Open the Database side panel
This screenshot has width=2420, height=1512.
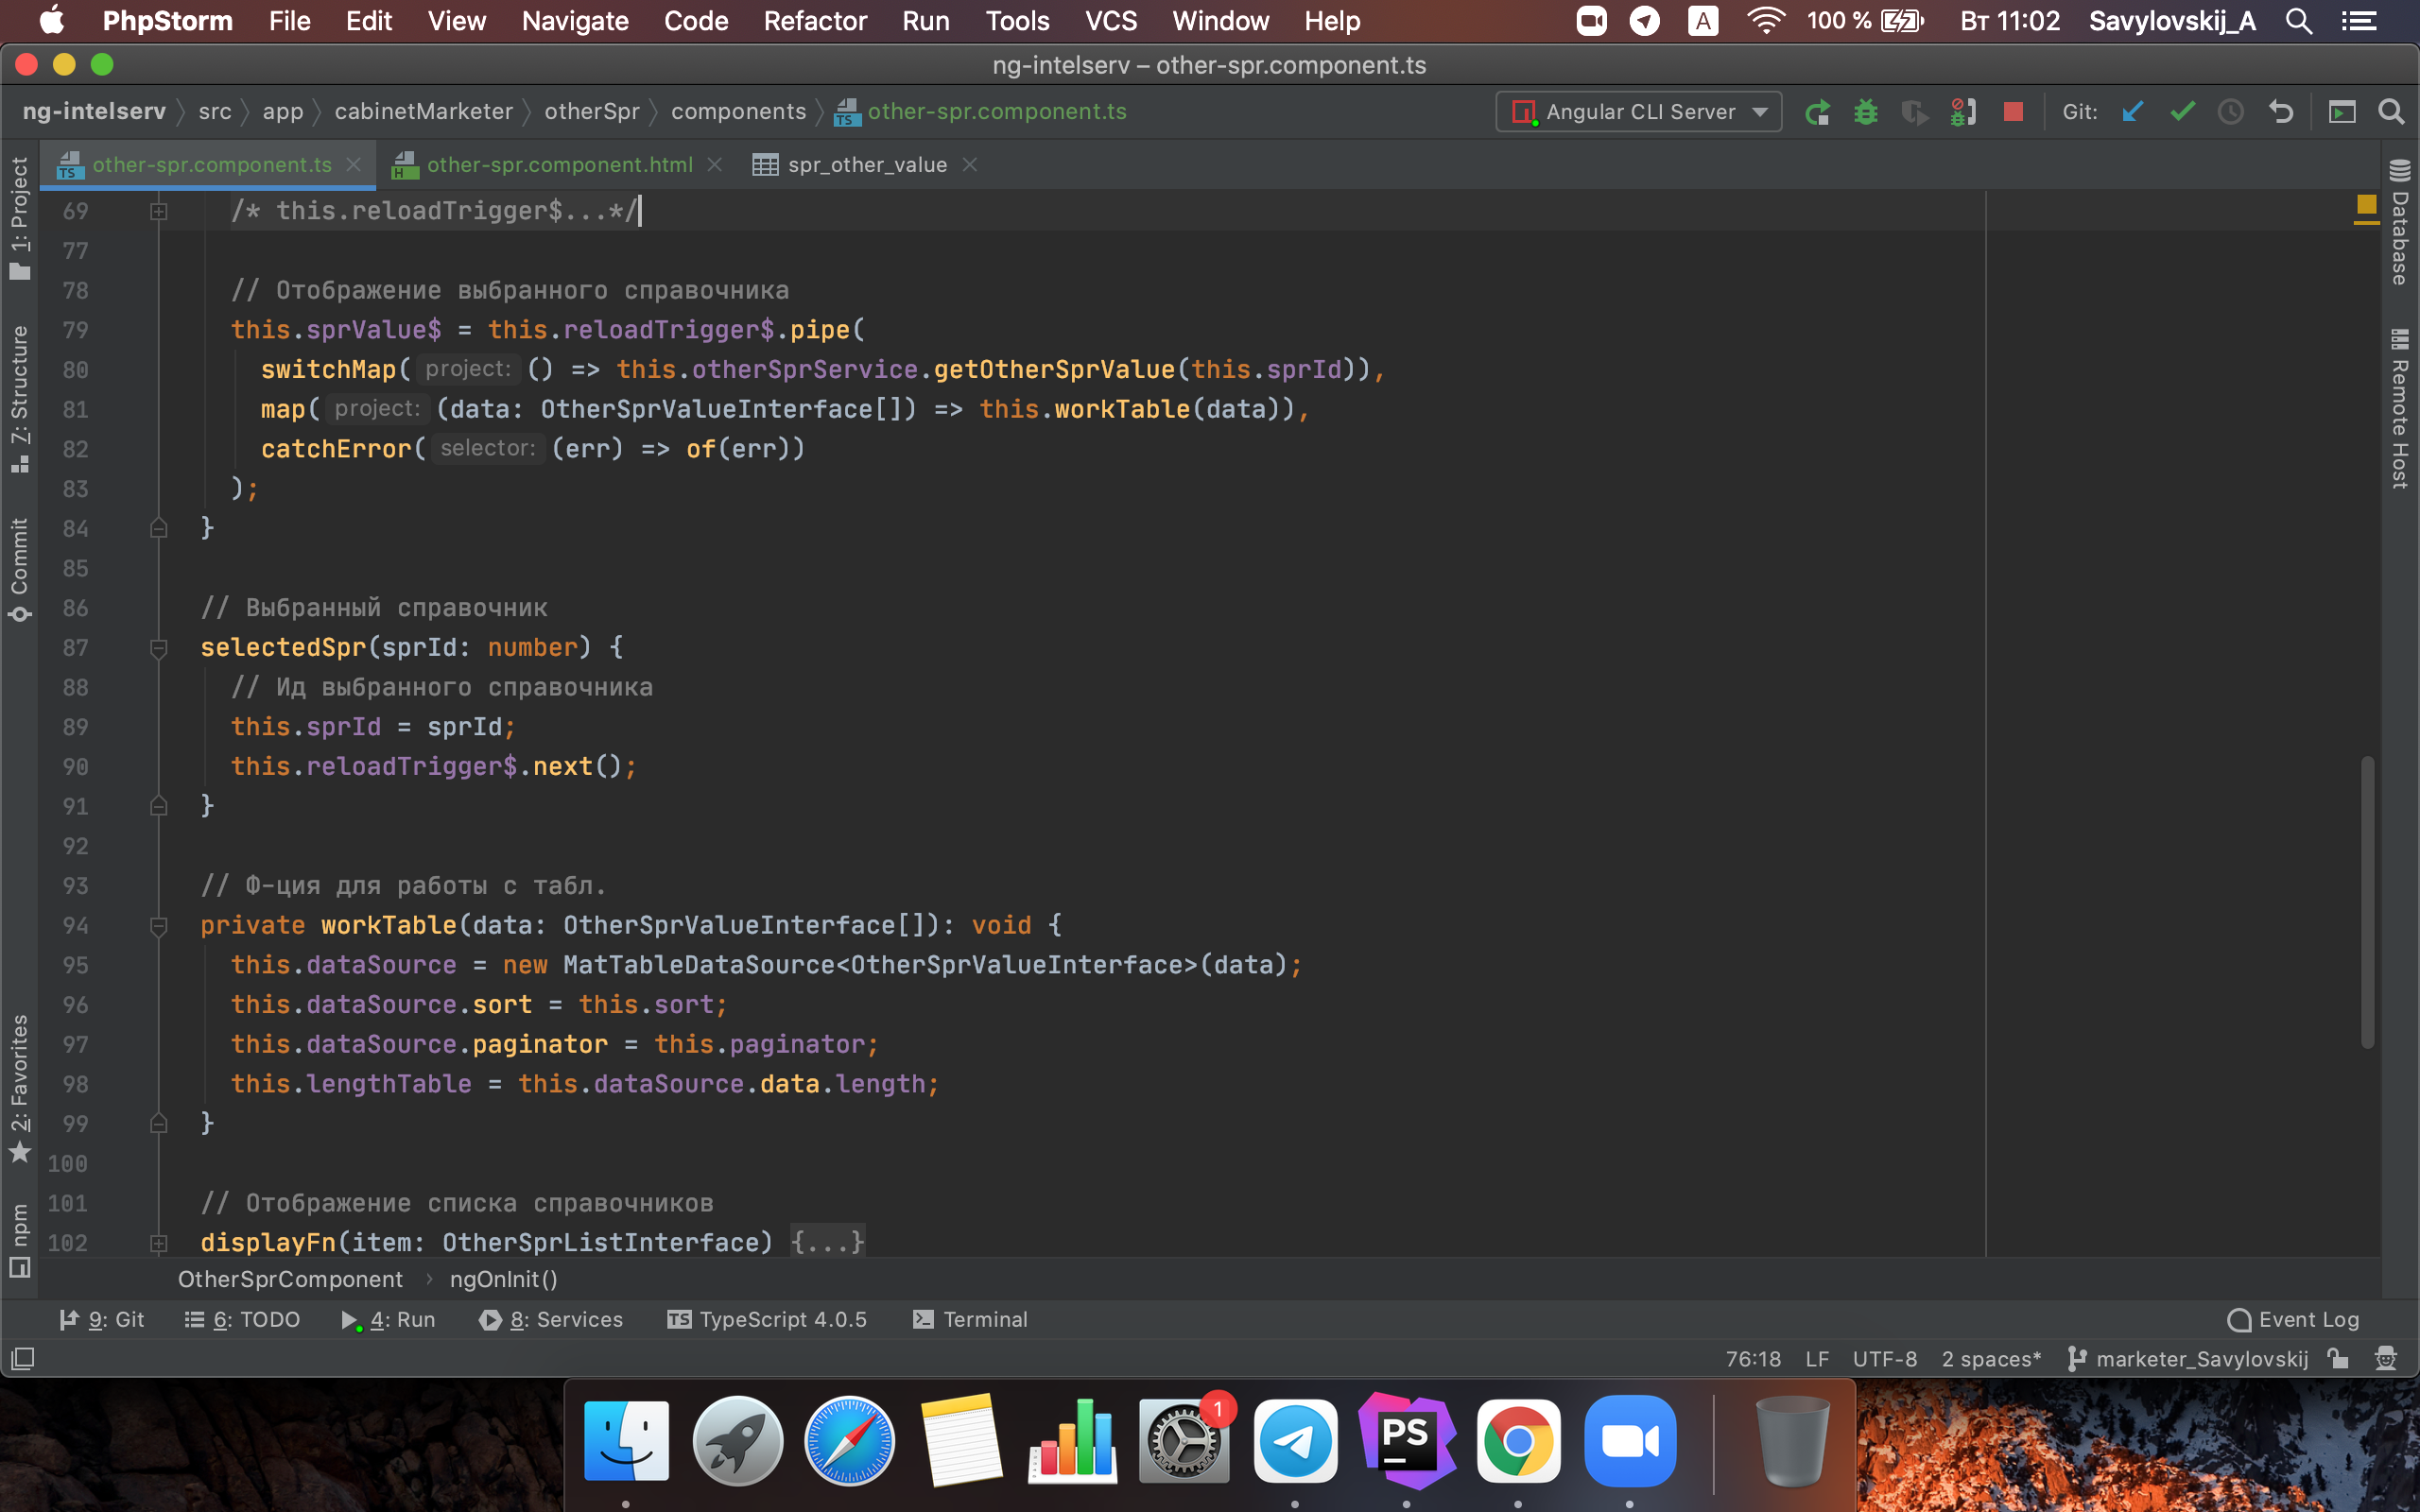[x=2400, y=222]
